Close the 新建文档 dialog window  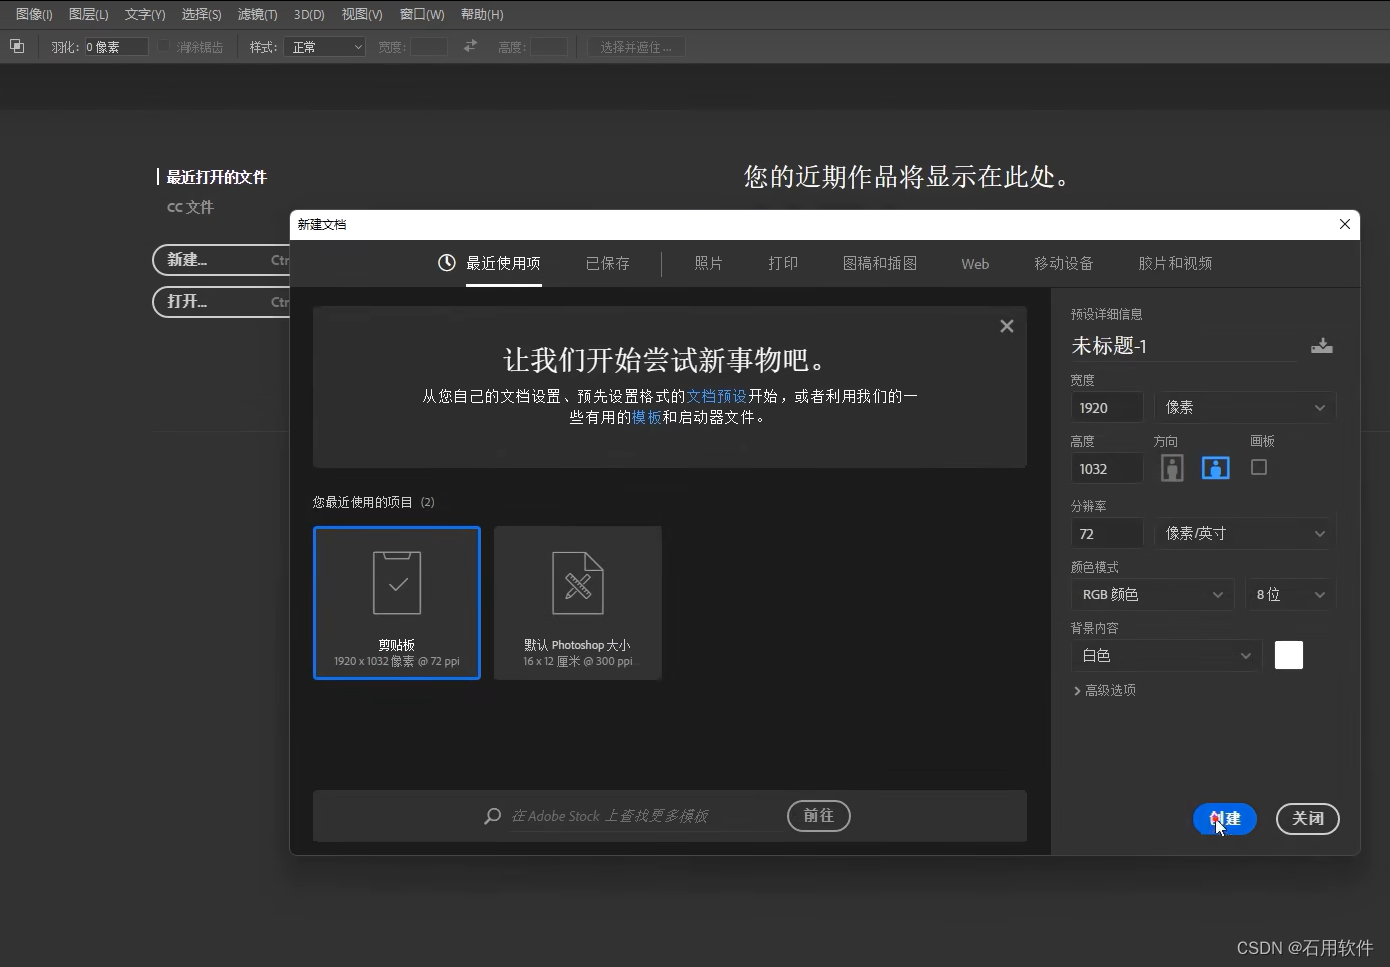[1345, 224]
